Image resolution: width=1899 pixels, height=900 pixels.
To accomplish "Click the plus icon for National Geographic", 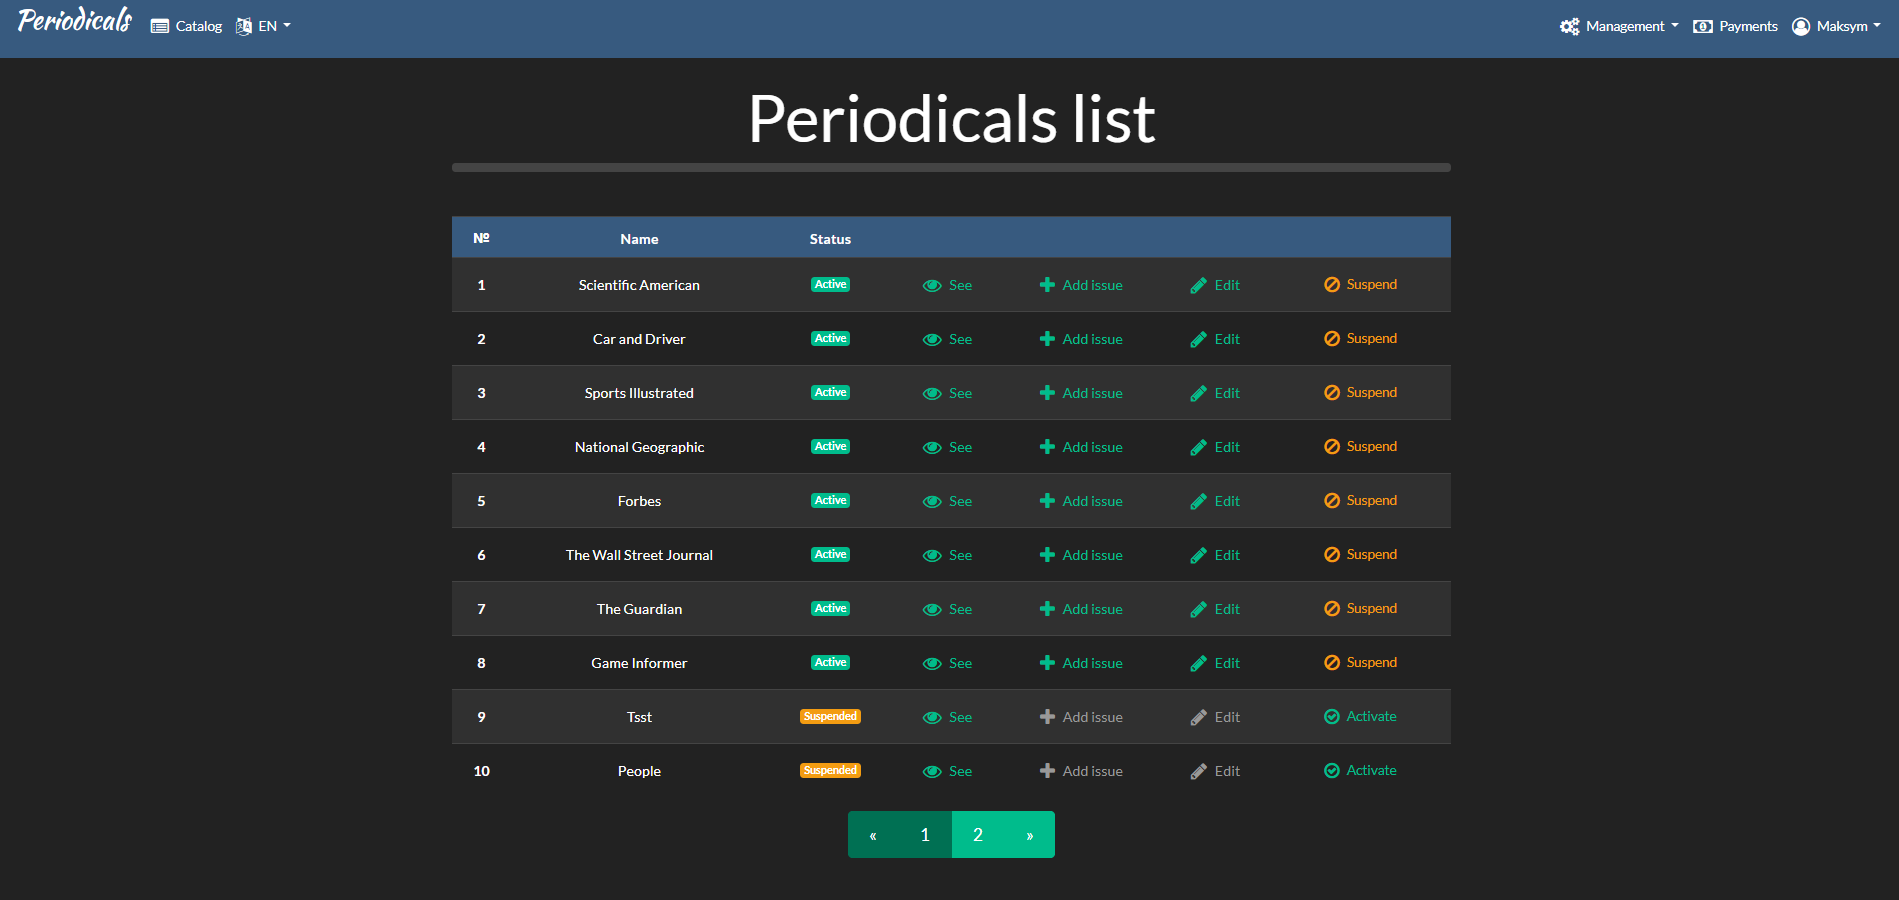I will click(x=1047, y=447).
